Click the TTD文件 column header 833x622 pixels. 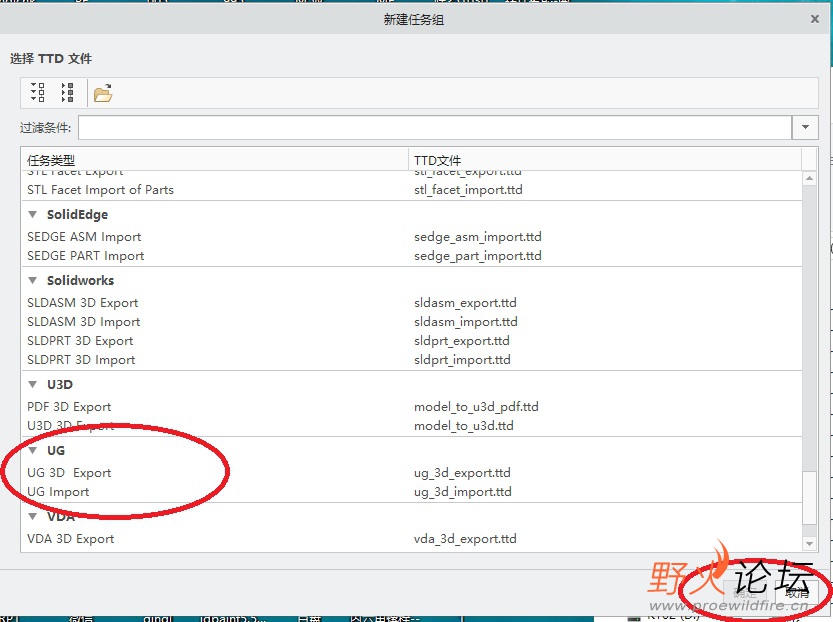pos(605,160)
